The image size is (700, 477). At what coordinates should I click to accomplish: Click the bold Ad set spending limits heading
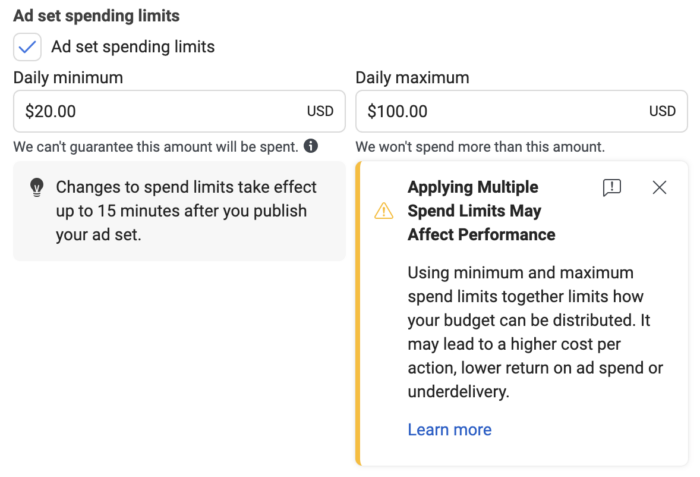click(x=96, y=16)
